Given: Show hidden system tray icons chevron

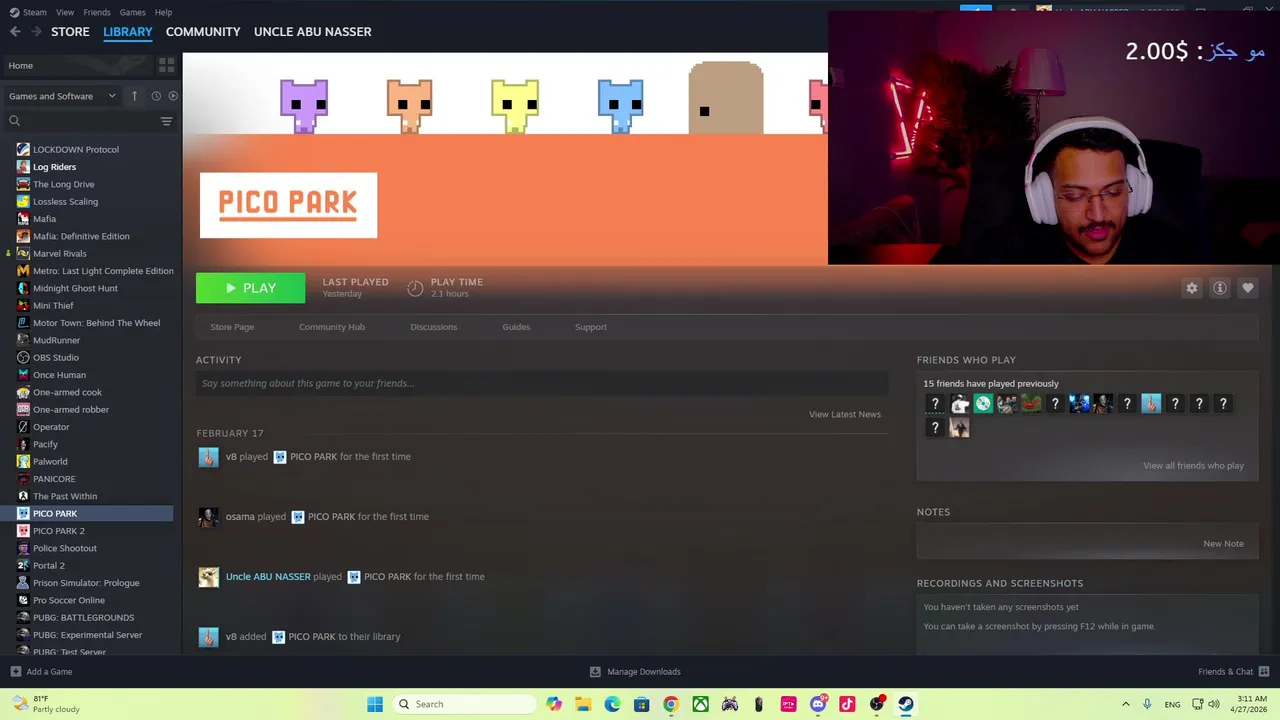Looking at the screenshot, I should 1125,704.
